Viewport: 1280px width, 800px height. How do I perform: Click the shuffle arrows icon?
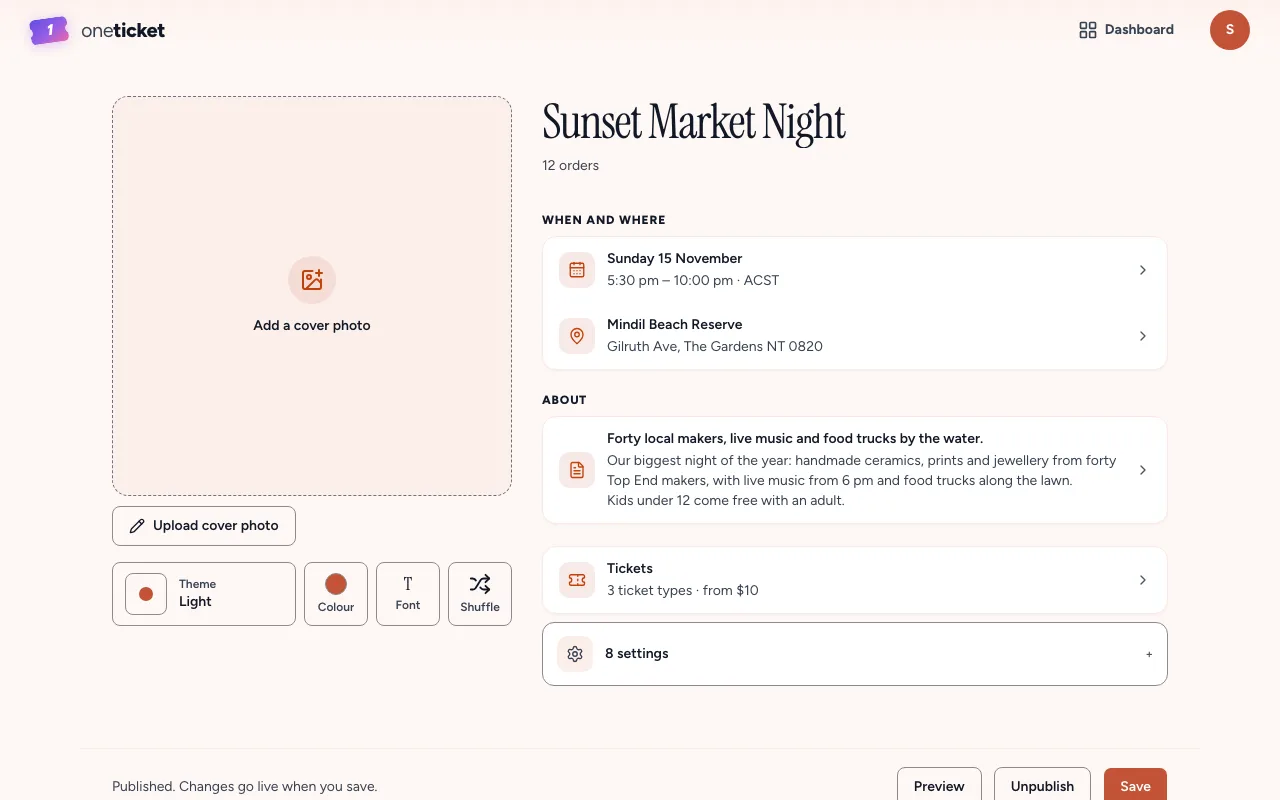(x=480, y=584)
